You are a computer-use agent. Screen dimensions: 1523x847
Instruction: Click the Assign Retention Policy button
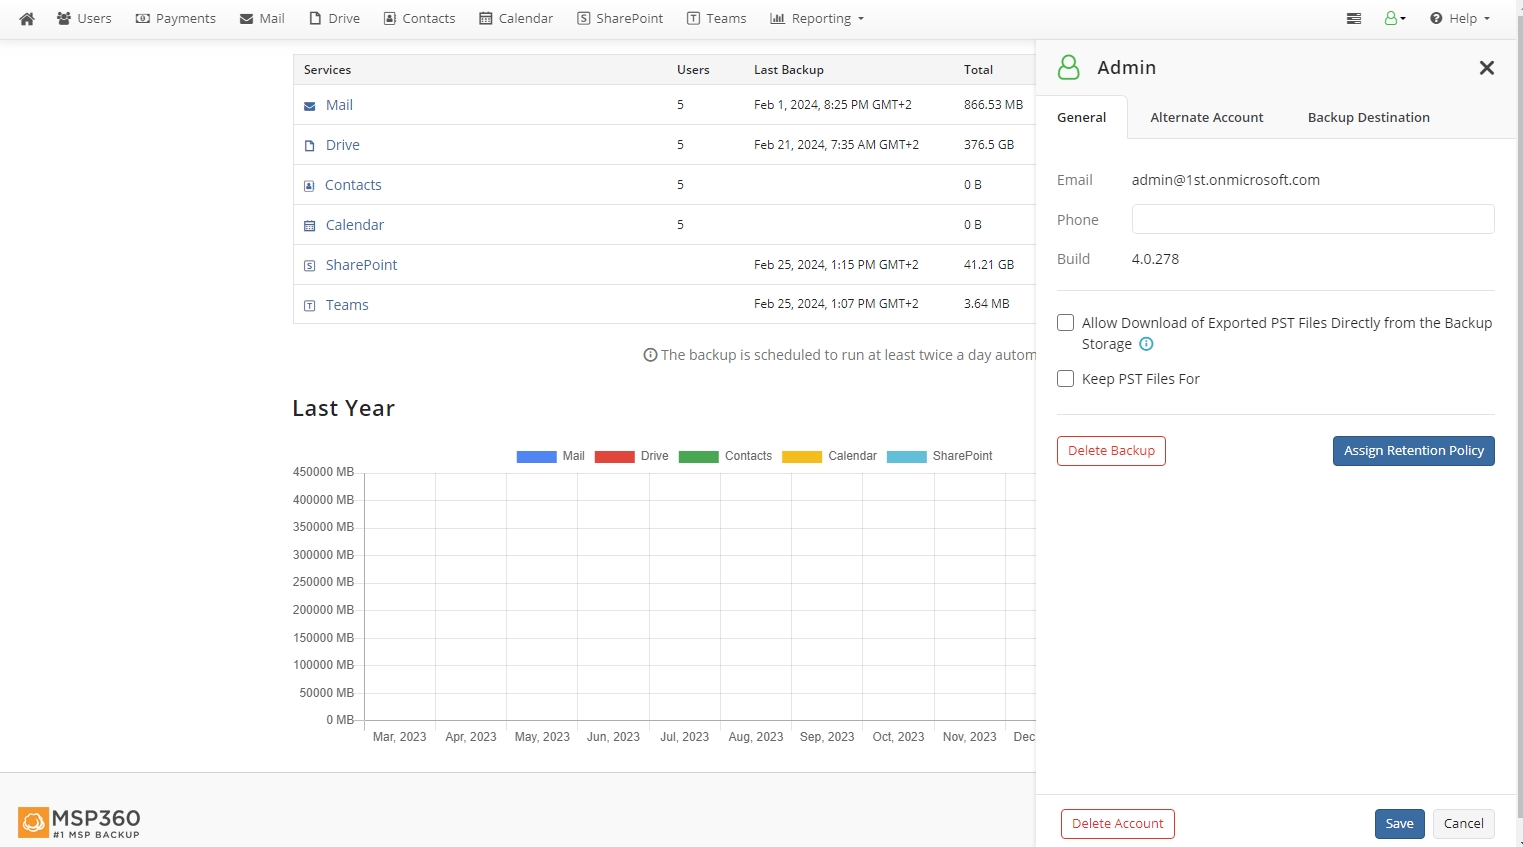[x=1413, y=451]
